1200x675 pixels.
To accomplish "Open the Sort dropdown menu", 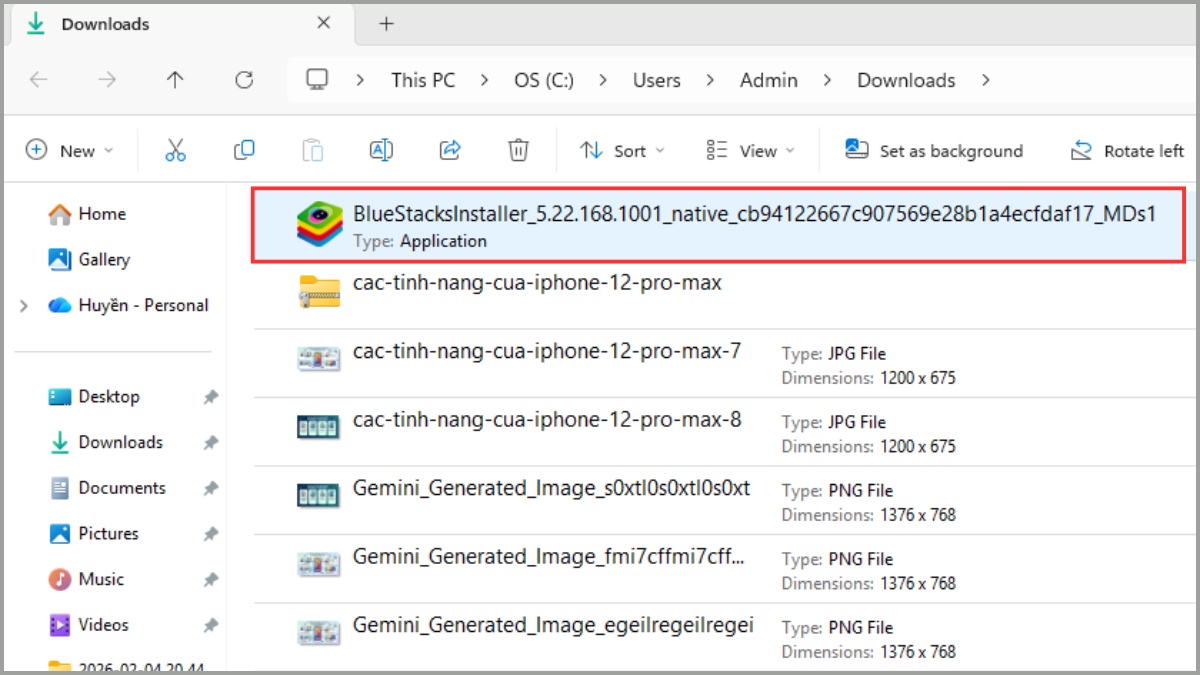I will (x=622, y=150).
